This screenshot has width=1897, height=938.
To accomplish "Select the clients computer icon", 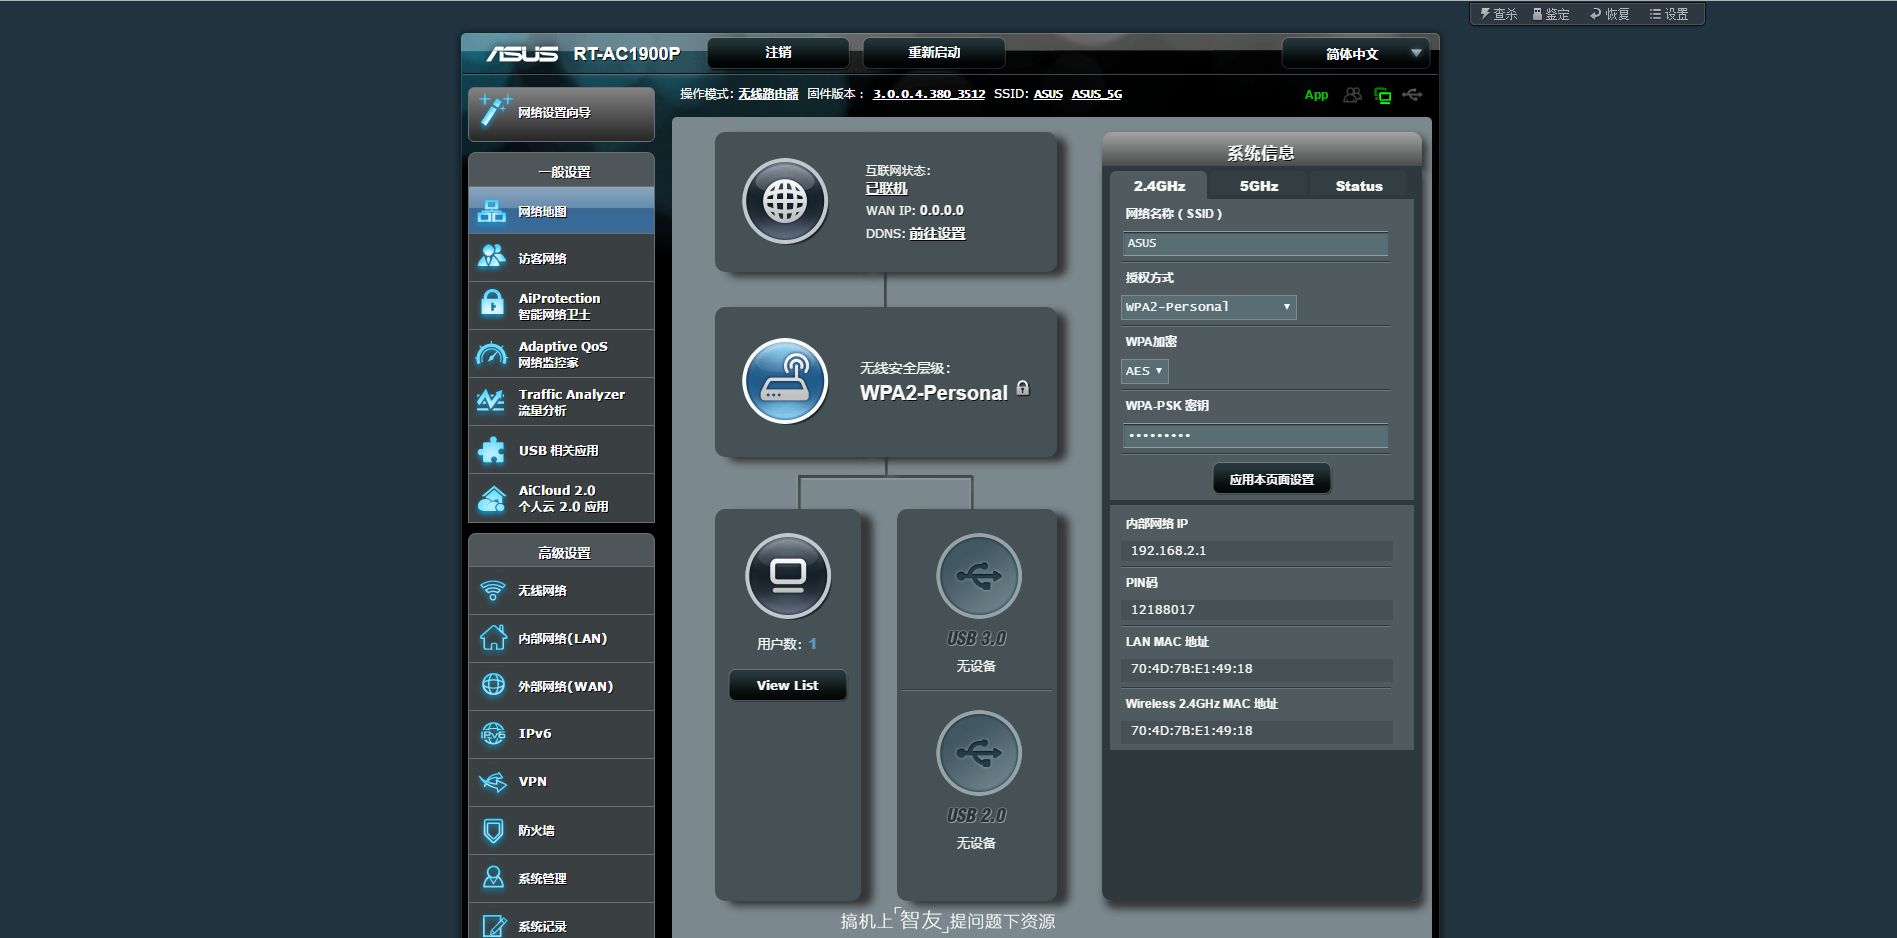I will click(788, 576).
